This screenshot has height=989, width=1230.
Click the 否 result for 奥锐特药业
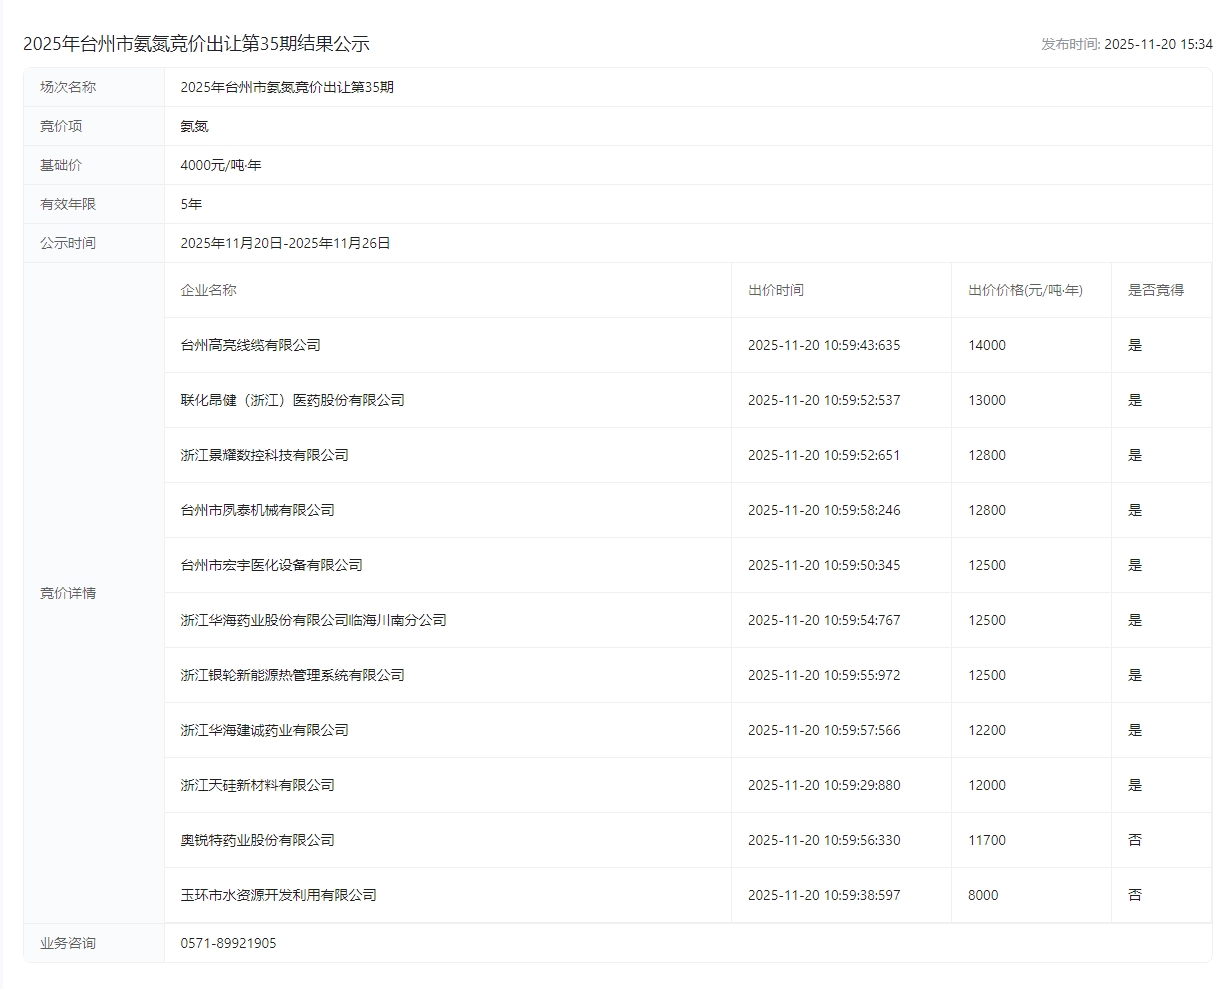click(x=1134, y=840)
